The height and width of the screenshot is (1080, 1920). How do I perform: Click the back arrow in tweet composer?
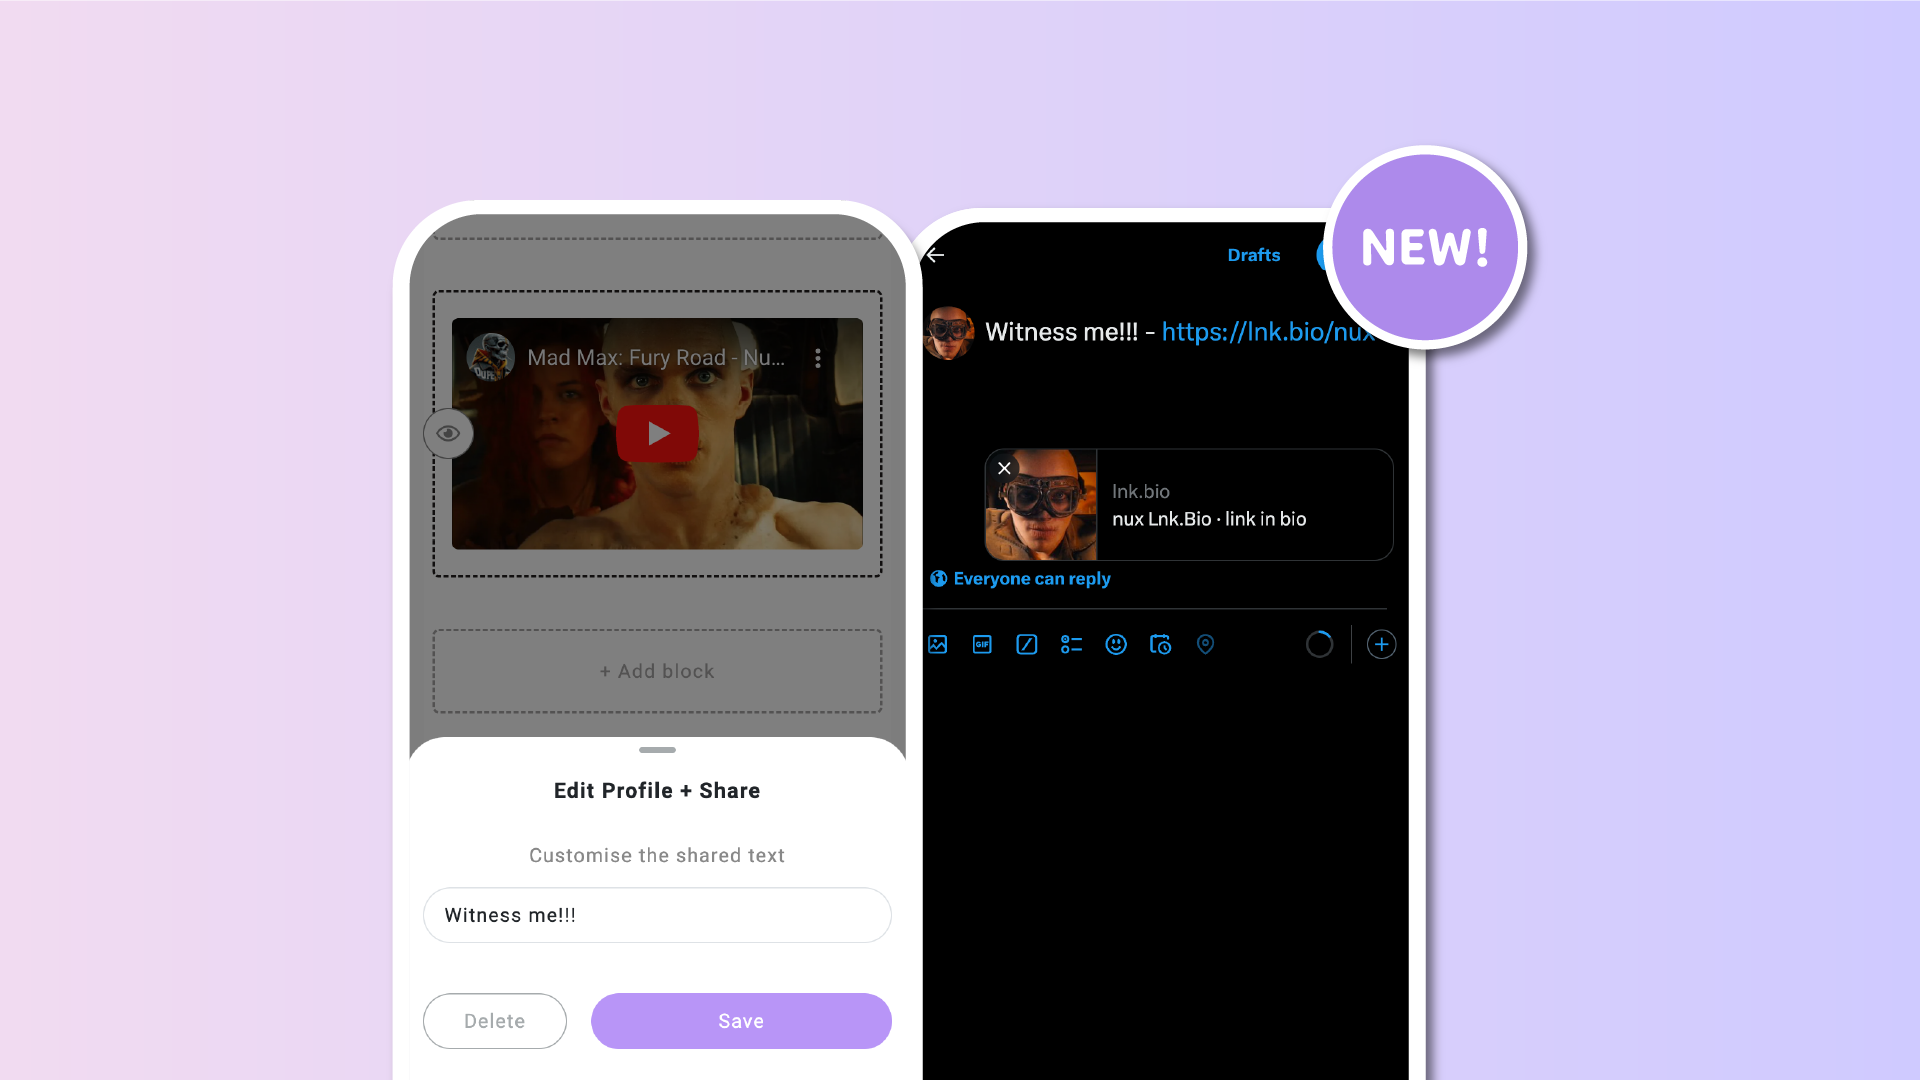[936, 253]
